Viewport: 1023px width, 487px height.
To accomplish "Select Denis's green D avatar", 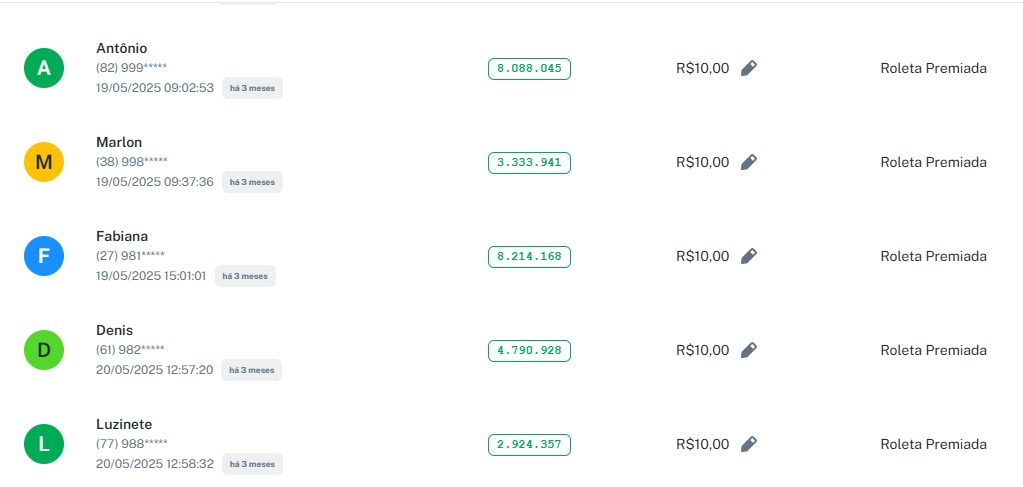I will 44,350.
